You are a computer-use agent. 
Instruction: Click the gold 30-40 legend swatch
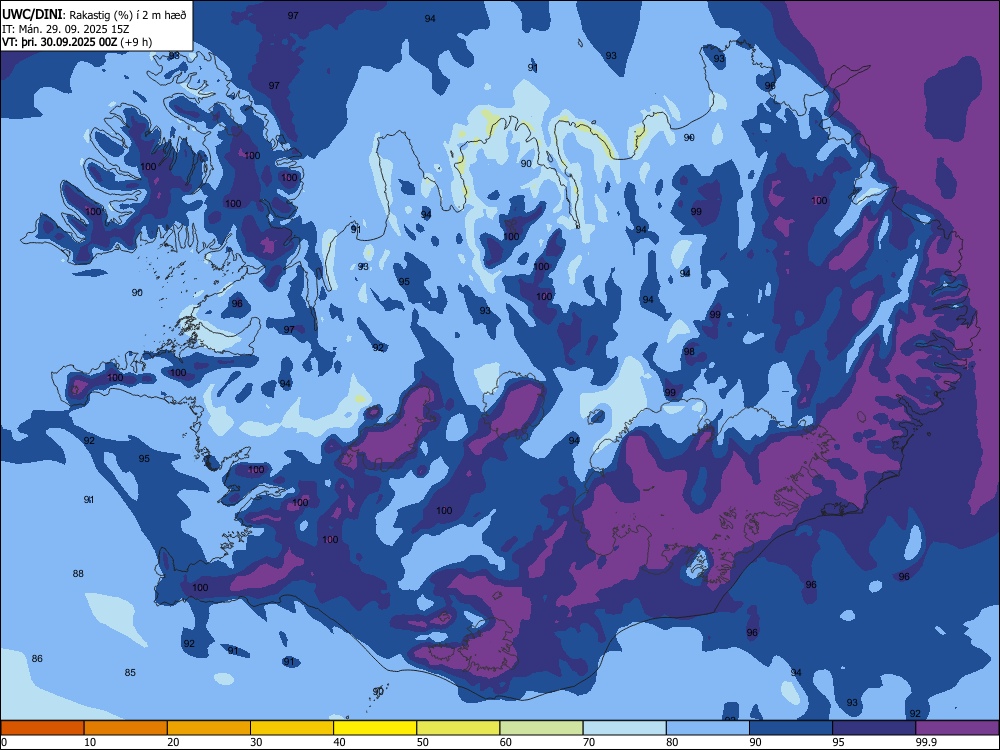(292, 728)
